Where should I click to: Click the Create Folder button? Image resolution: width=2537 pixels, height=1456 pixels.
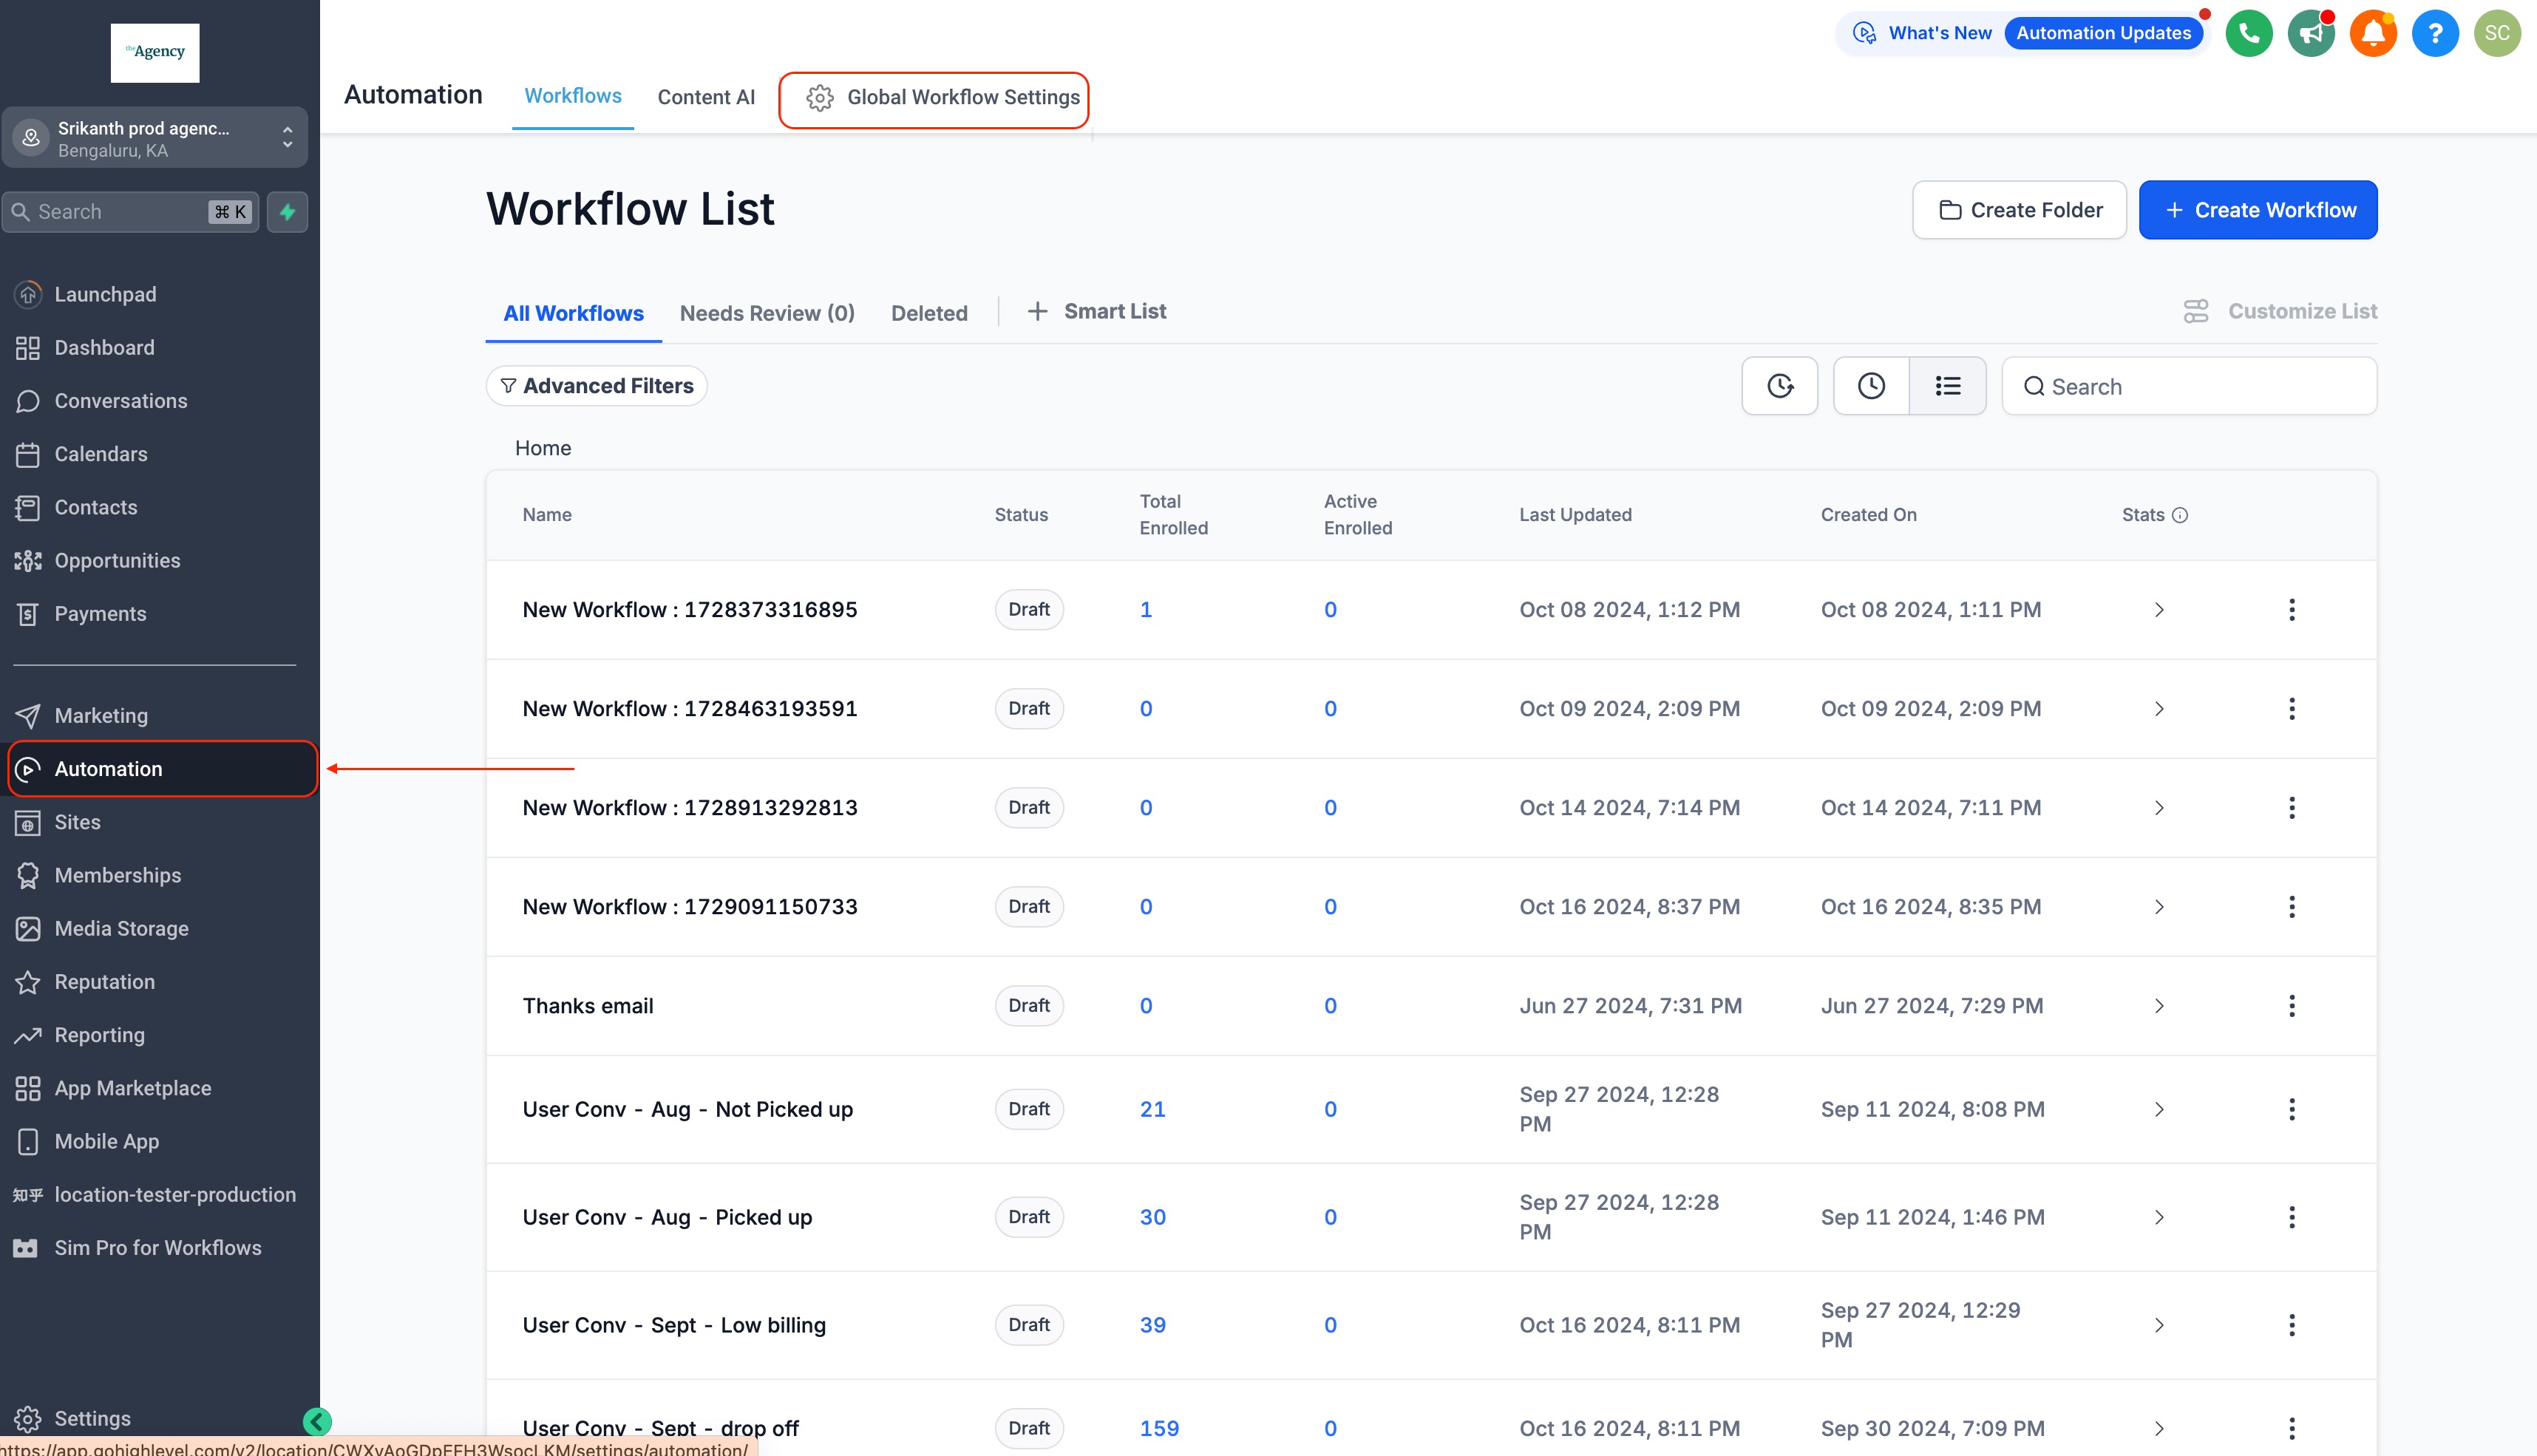tap(2019, 210)
